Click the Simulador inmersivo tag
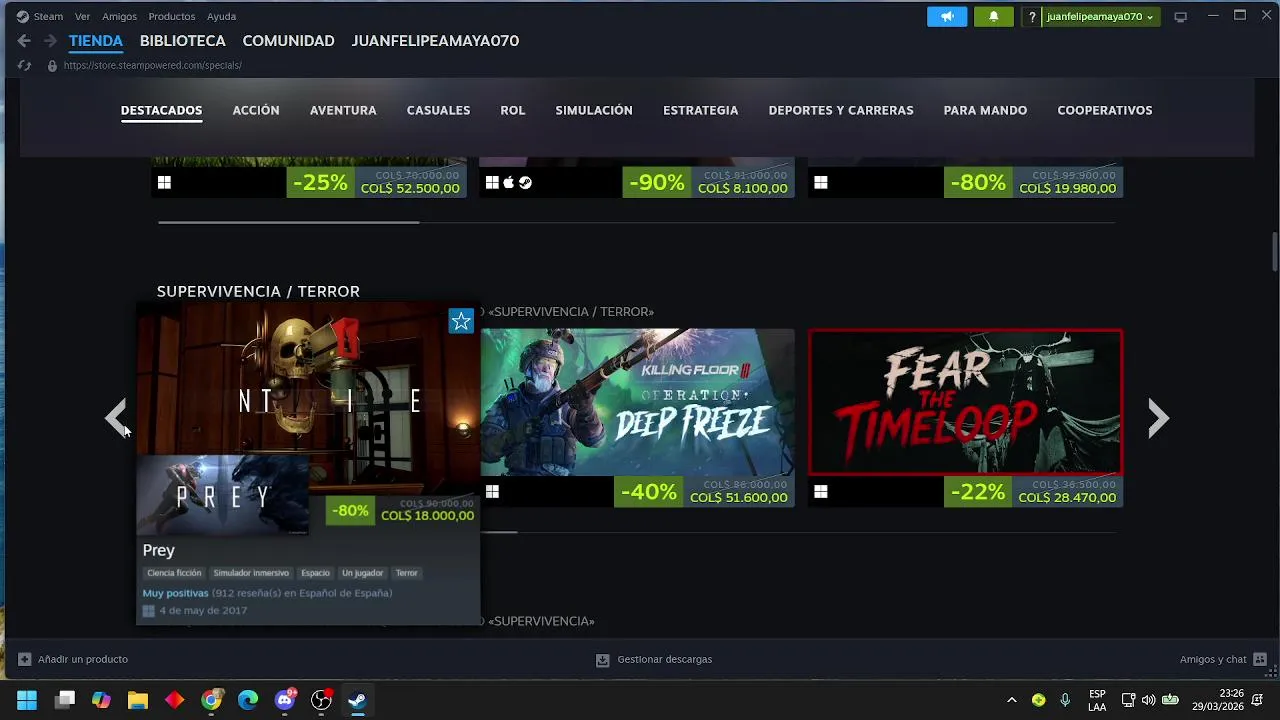 (x=251, y=573)
